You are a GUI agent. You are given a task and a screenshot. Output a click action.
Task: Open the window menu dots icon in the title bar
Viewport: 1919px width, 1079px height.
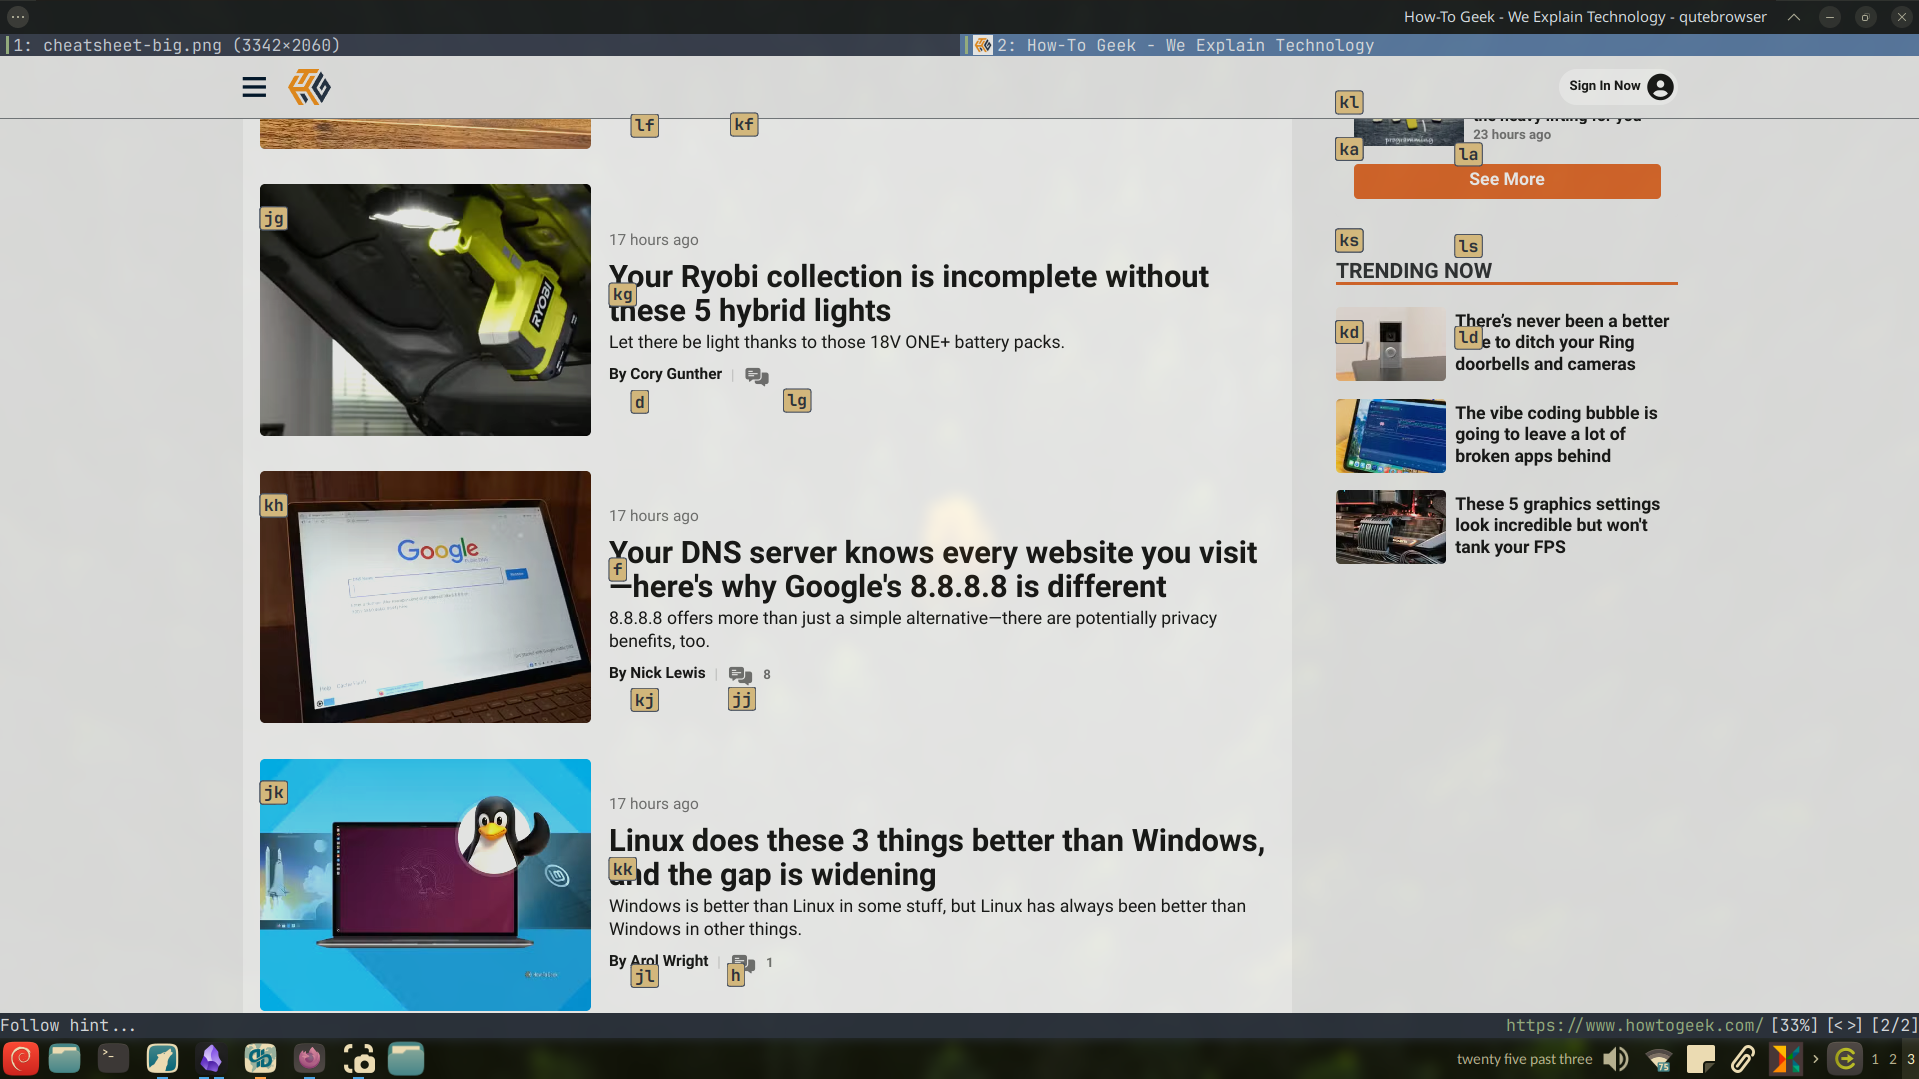pos(18,17)
